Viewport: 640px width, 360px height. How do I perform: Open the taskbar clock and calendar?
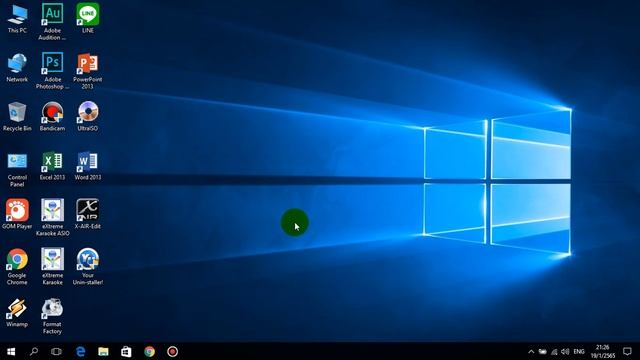602,351
